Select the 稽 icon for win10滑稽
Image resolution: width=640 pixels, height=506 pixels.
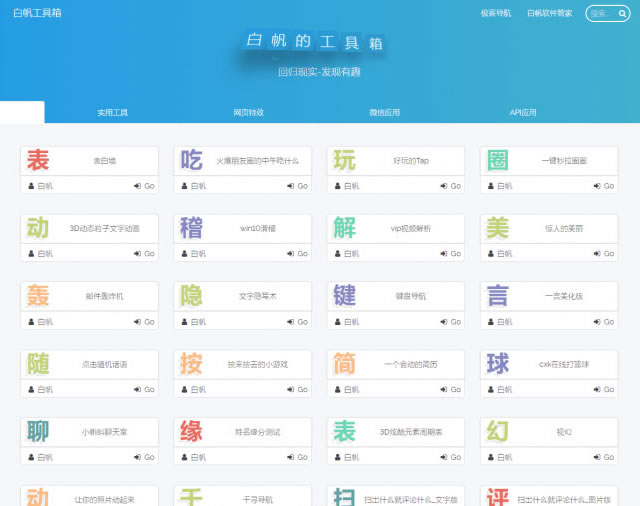[x=191, y=228]
